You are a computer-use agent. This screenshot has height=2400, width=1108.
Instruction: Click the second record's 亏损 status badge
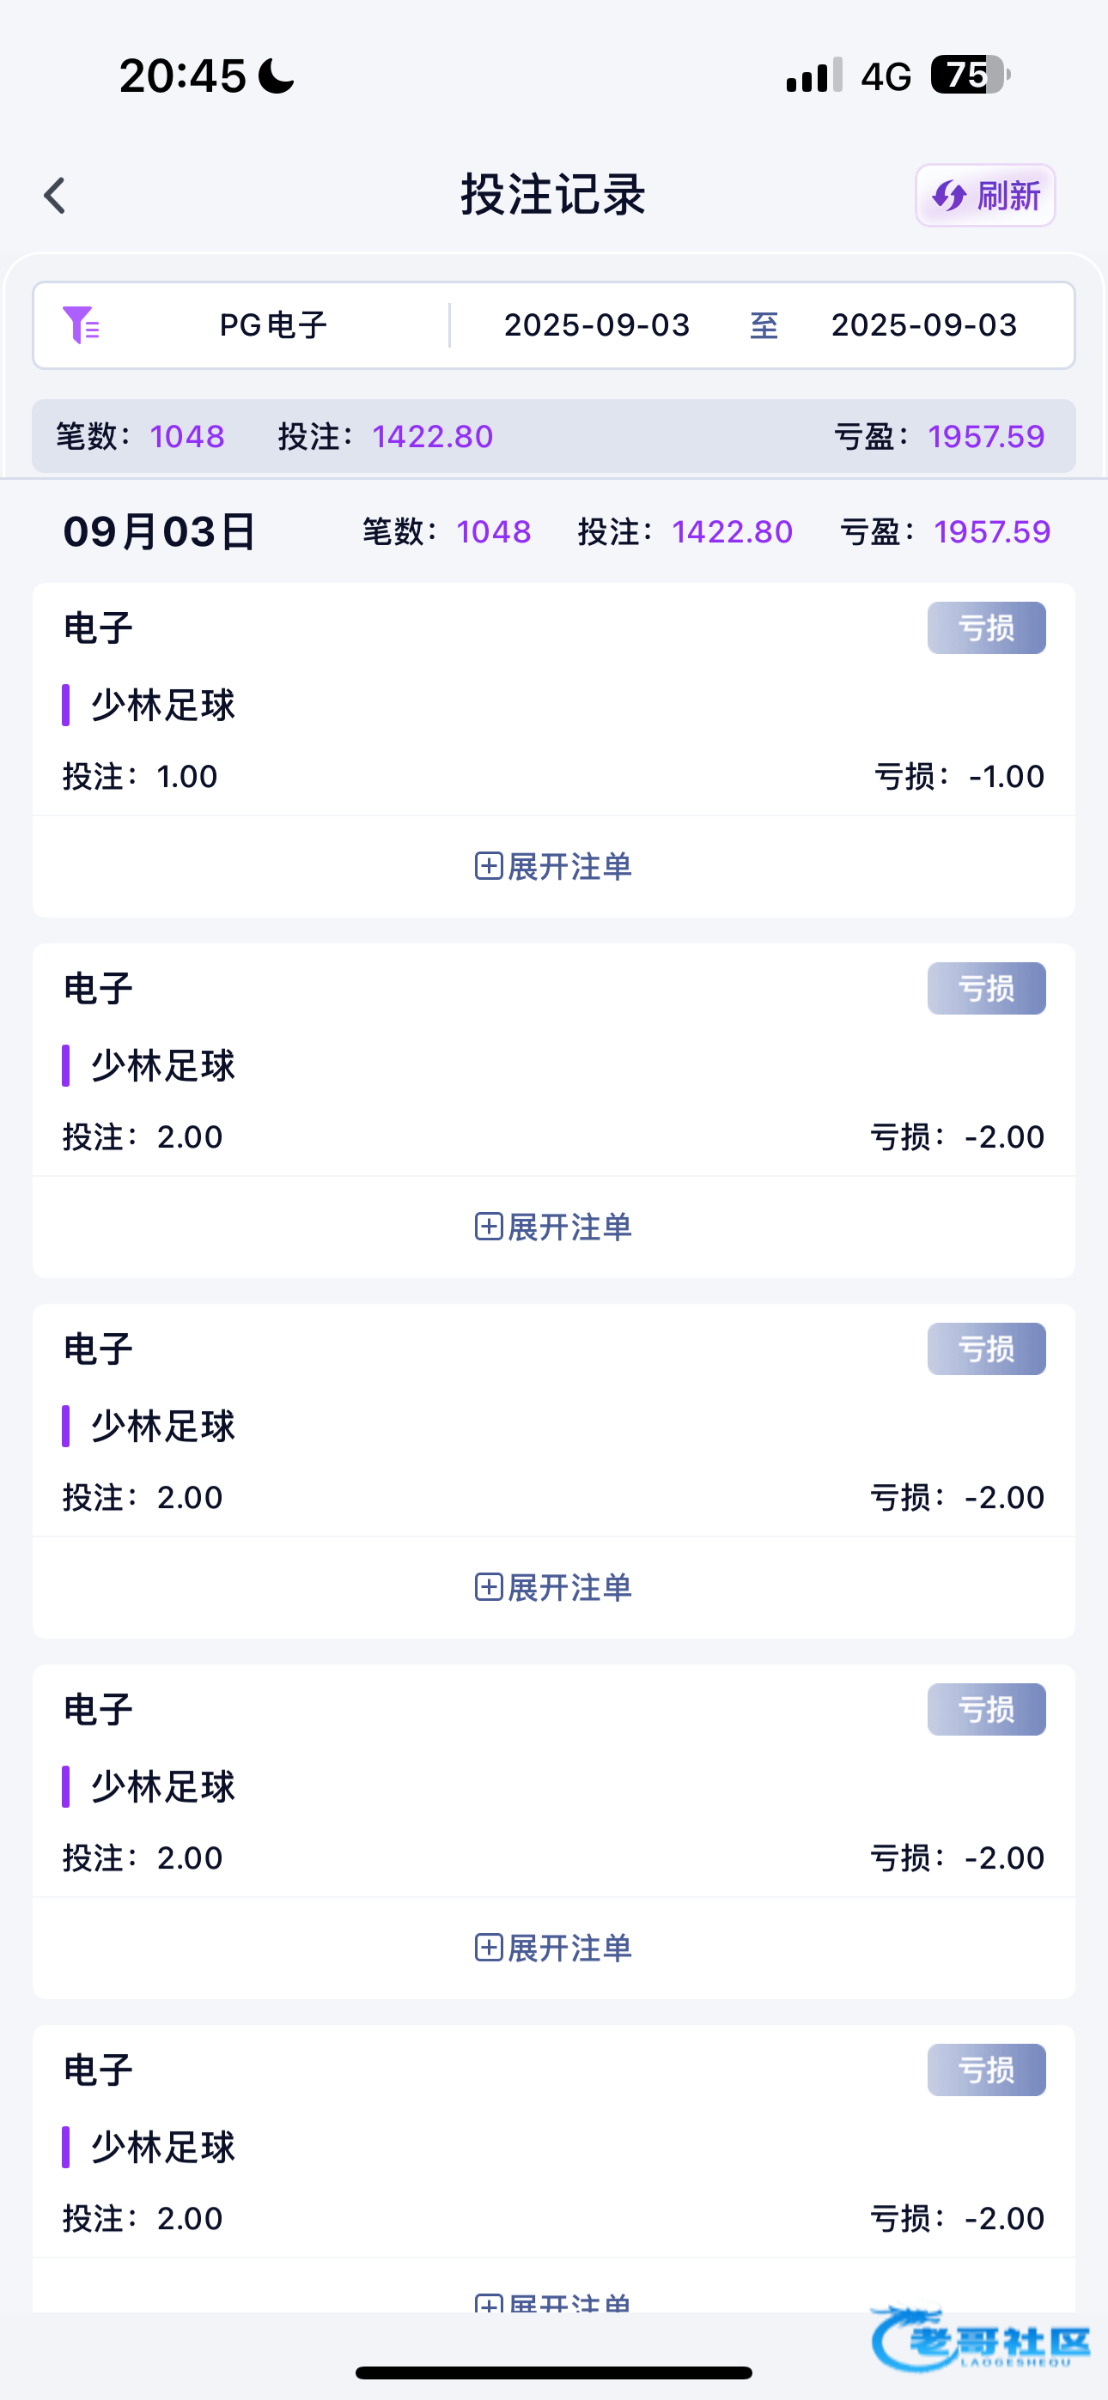coord(986,989)
